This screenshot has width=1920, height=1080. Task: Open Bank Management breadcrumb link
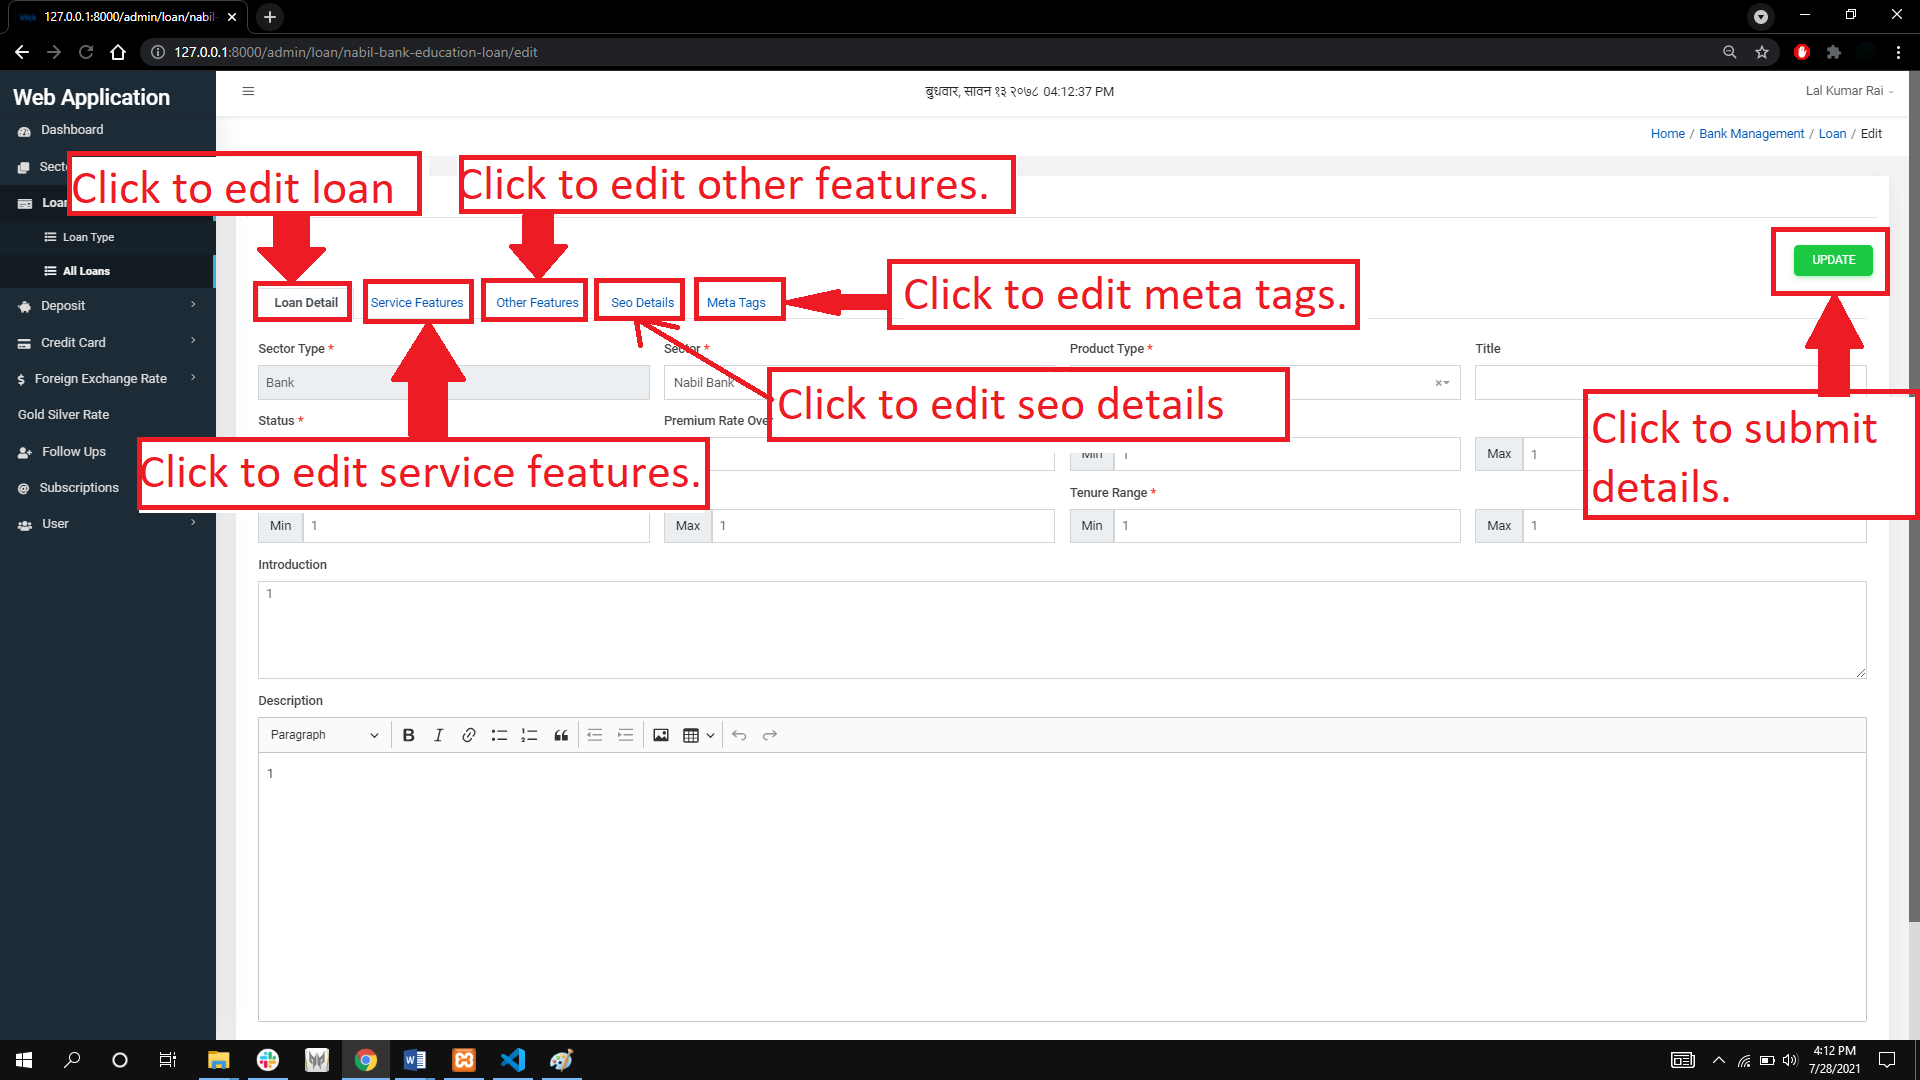coord(1751,134)
